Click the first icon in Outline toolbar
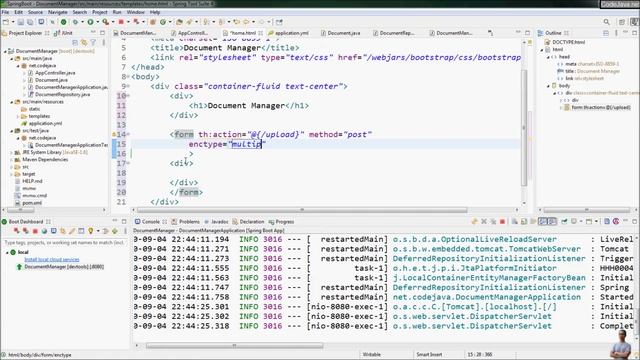The image size is (640, 360). [x=606, y=33]
